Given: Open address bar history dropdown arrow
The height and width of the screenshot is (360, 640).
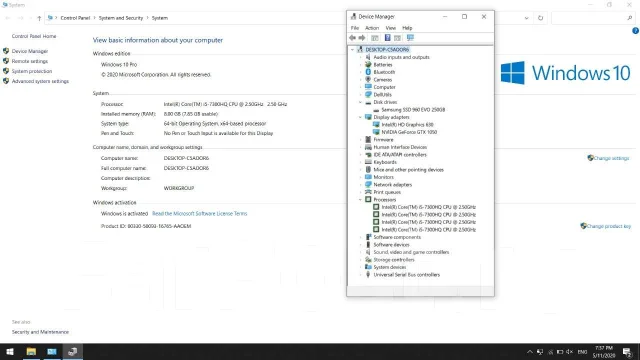Looking at the screenshot, I should (527, 18).
